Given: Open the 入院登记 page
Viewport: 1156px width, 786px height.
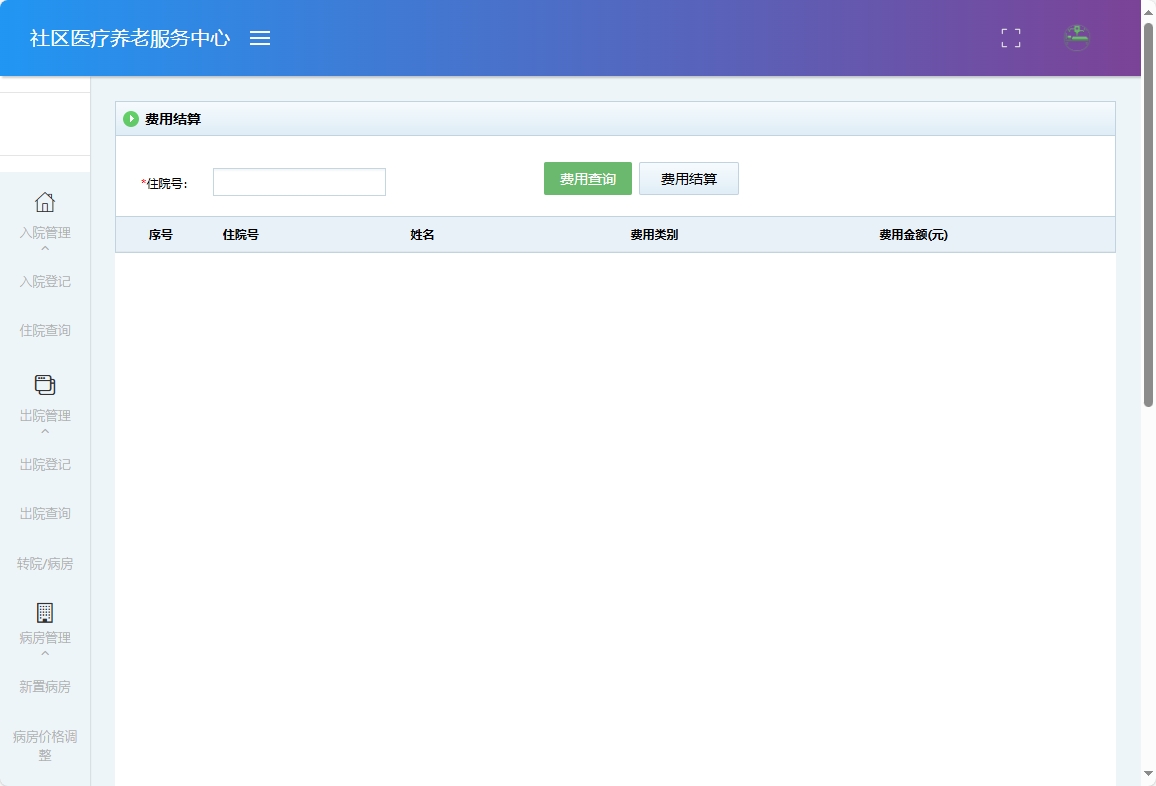Looking at the screenshot, I should pyautogui.click(x=45, y=281).
